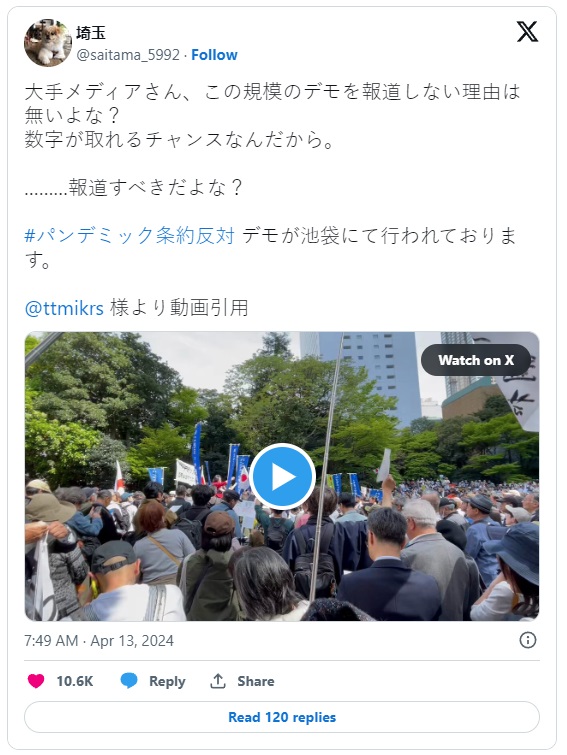
Task: Visit the @ttmikrs mention link
Action: pyautogui.click(x=64, y=308)
